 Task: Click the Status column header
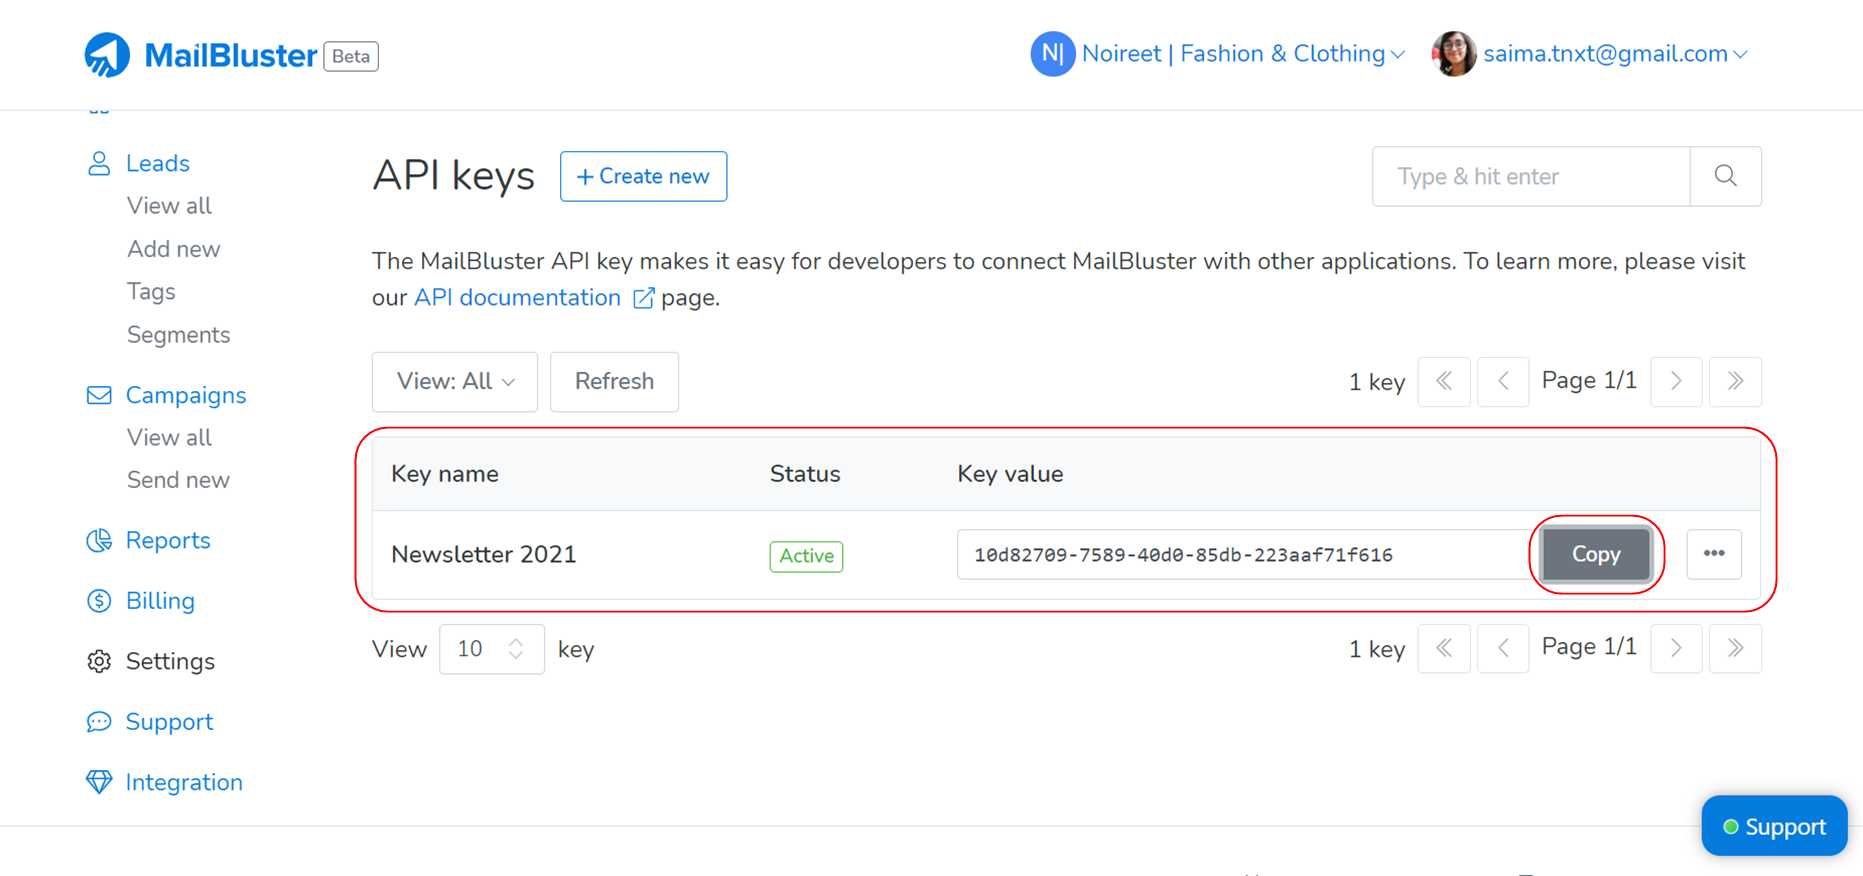click(805, 474)
